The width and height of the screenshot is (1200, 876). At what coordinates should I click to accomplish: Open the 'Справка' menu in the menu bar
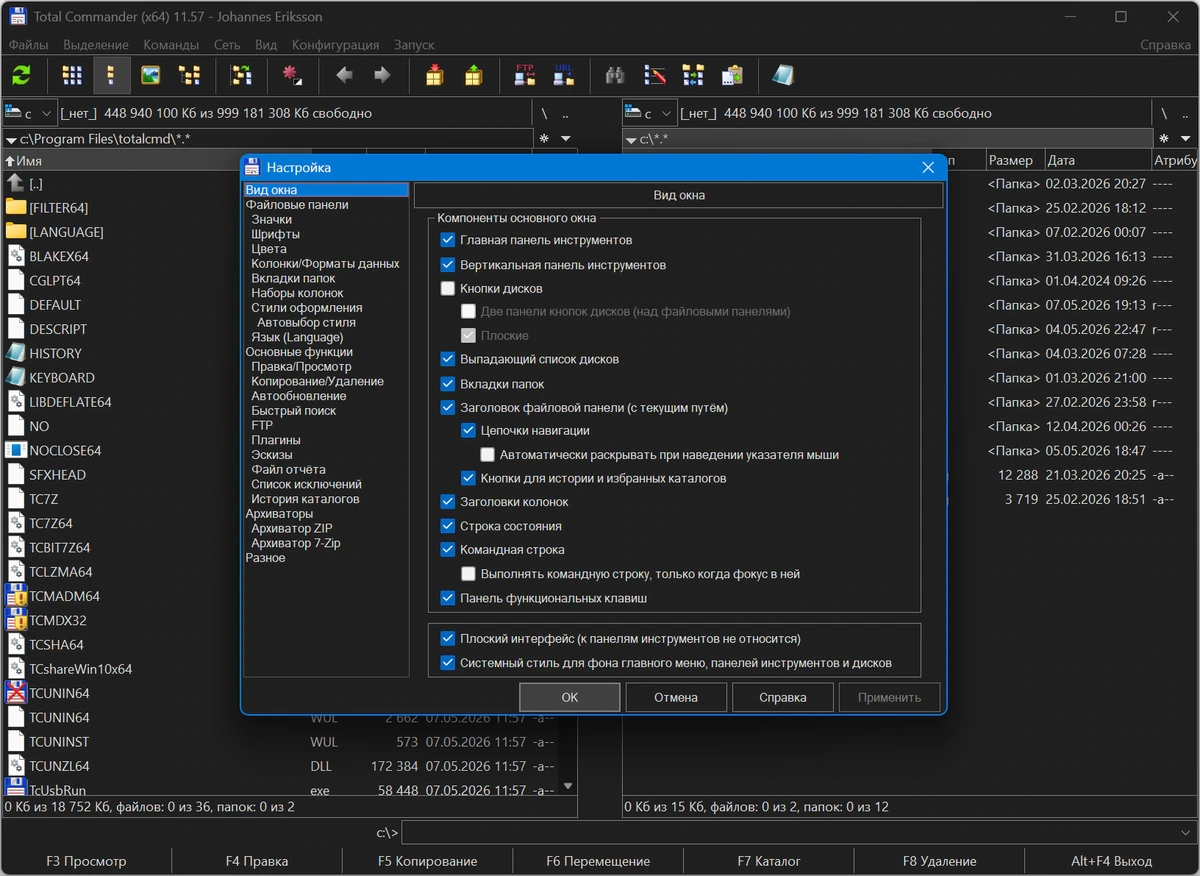coord(1165,45)
